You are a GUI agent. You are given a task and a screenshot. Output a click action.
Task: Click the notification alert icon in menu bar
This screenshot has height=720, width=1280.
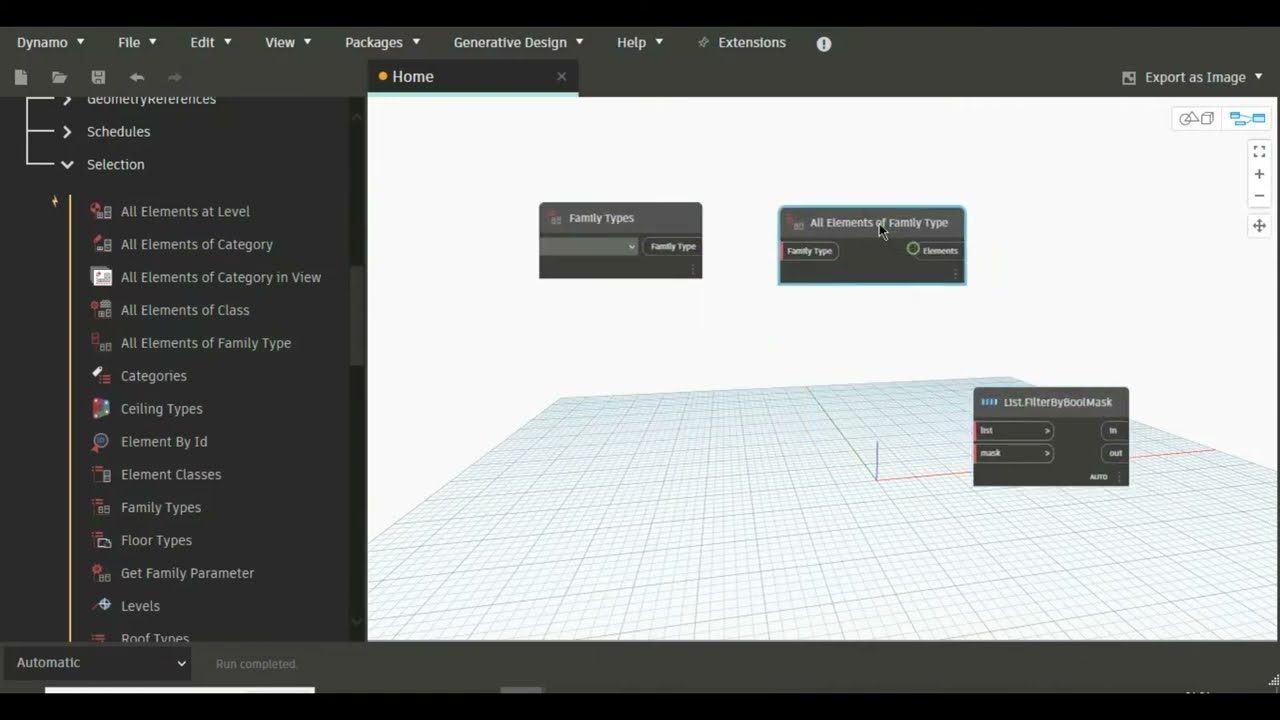[x=824, y=43]
